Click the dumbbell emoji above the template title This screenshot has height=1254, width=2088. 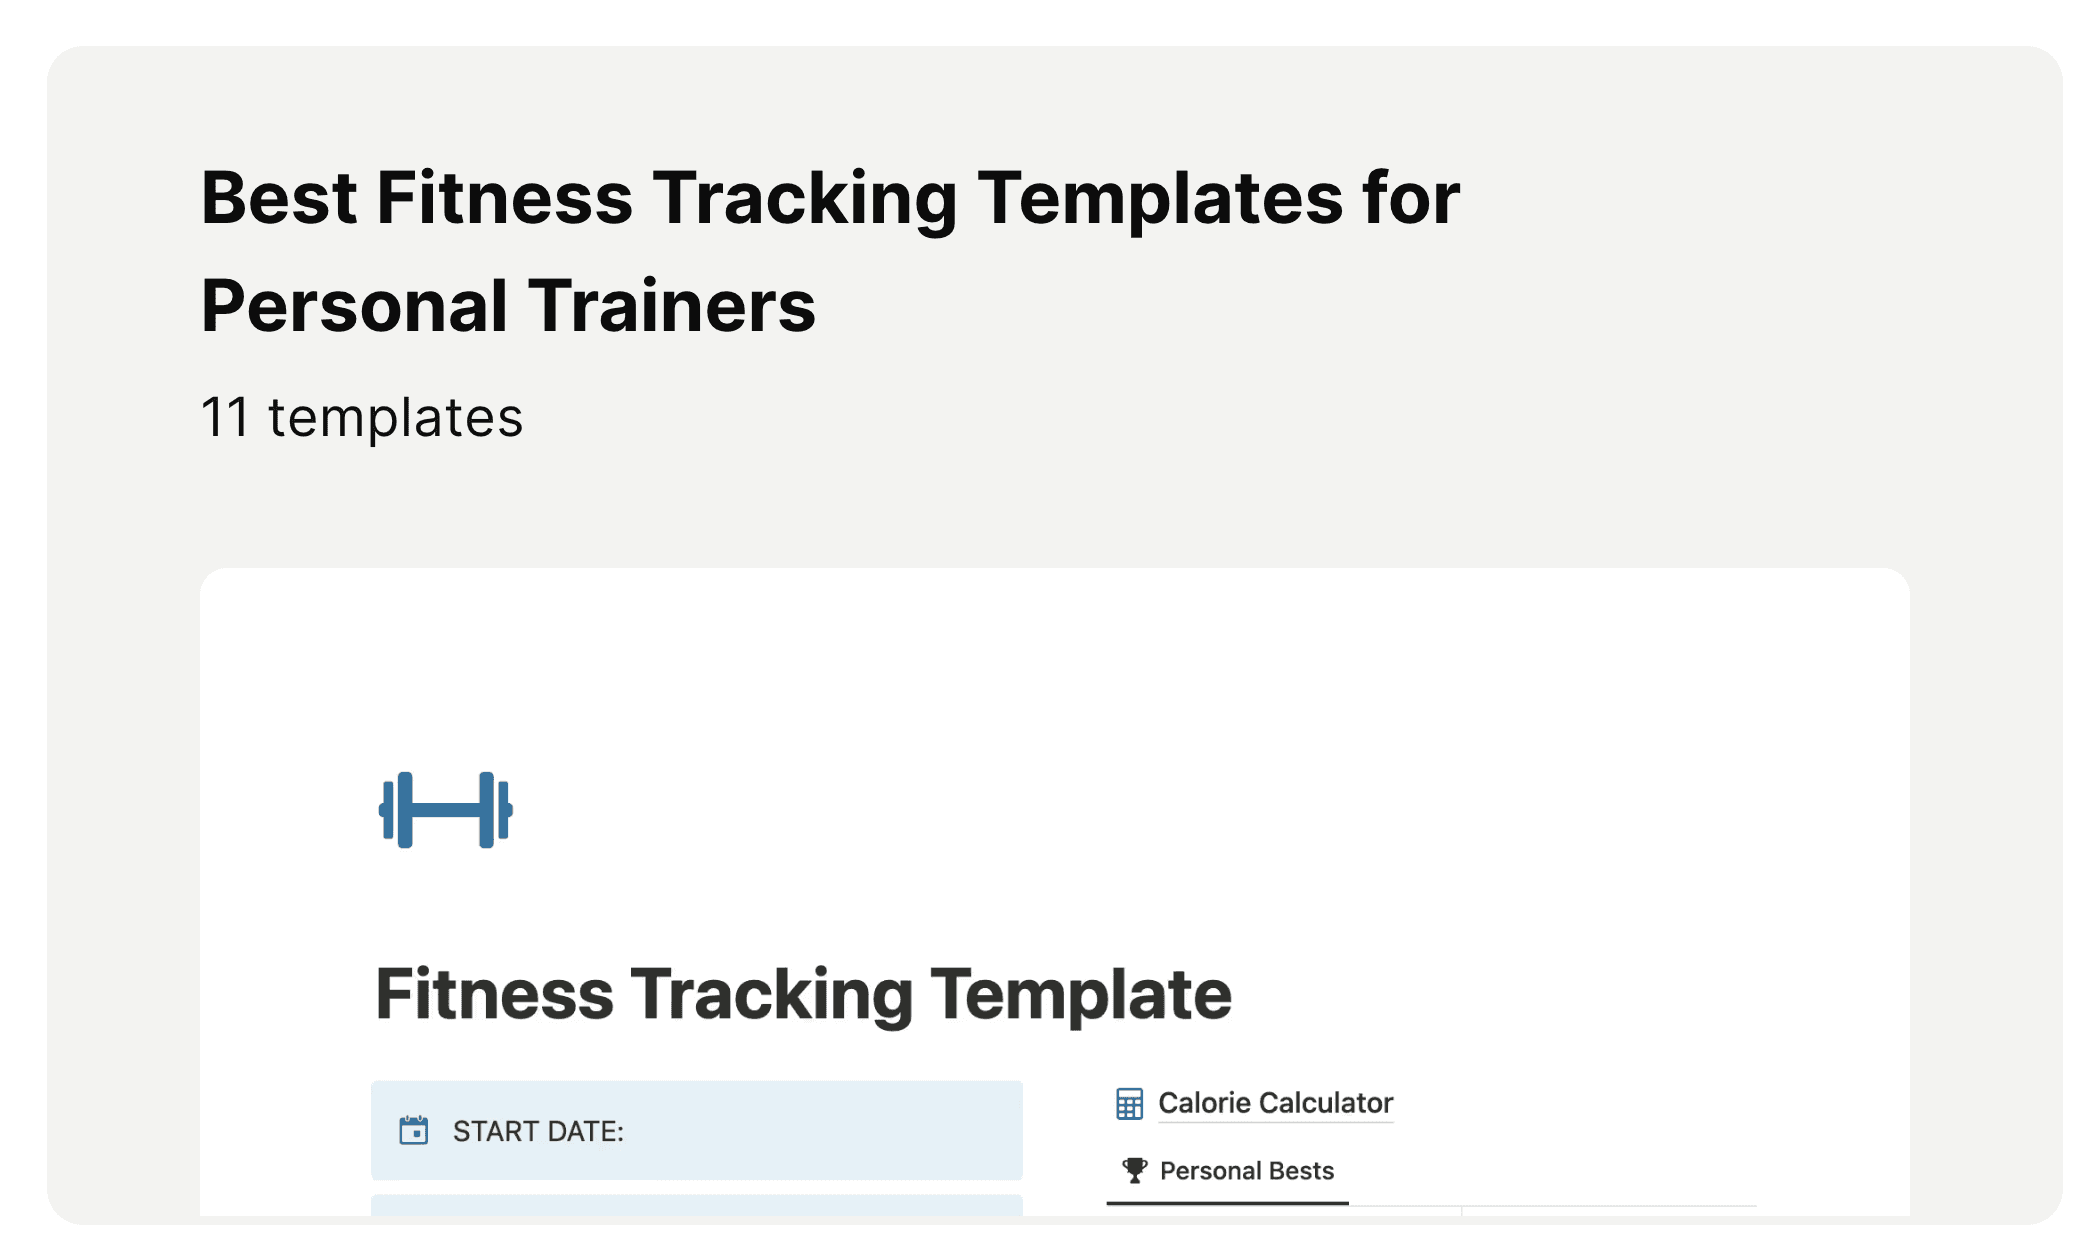pyautogui.click(x=446, y=808)
